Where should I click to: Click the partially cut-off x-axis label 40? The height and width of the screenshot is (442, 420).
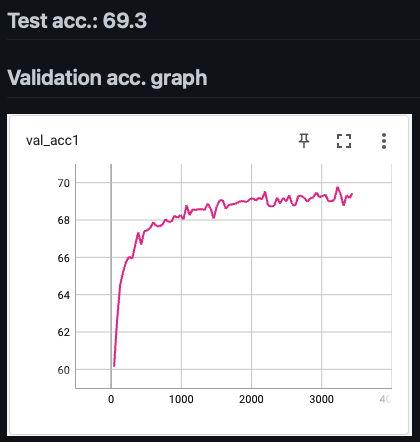(385, 399)
